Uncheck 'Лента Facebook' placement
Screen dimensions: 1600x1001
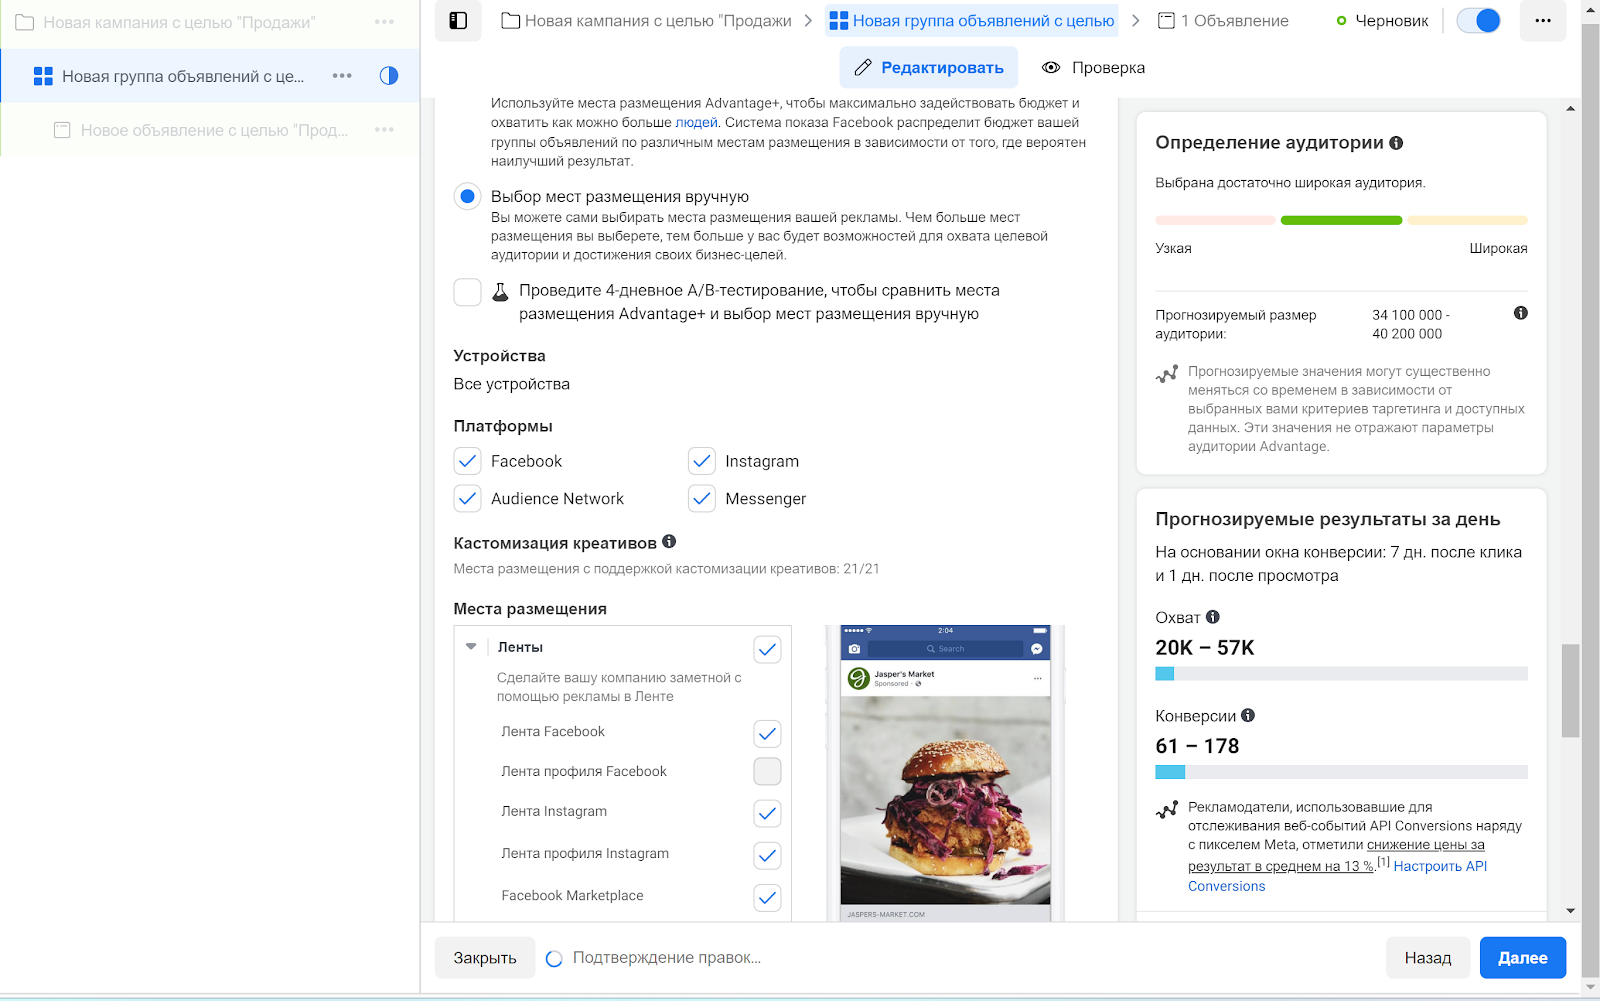pos(767,733)
